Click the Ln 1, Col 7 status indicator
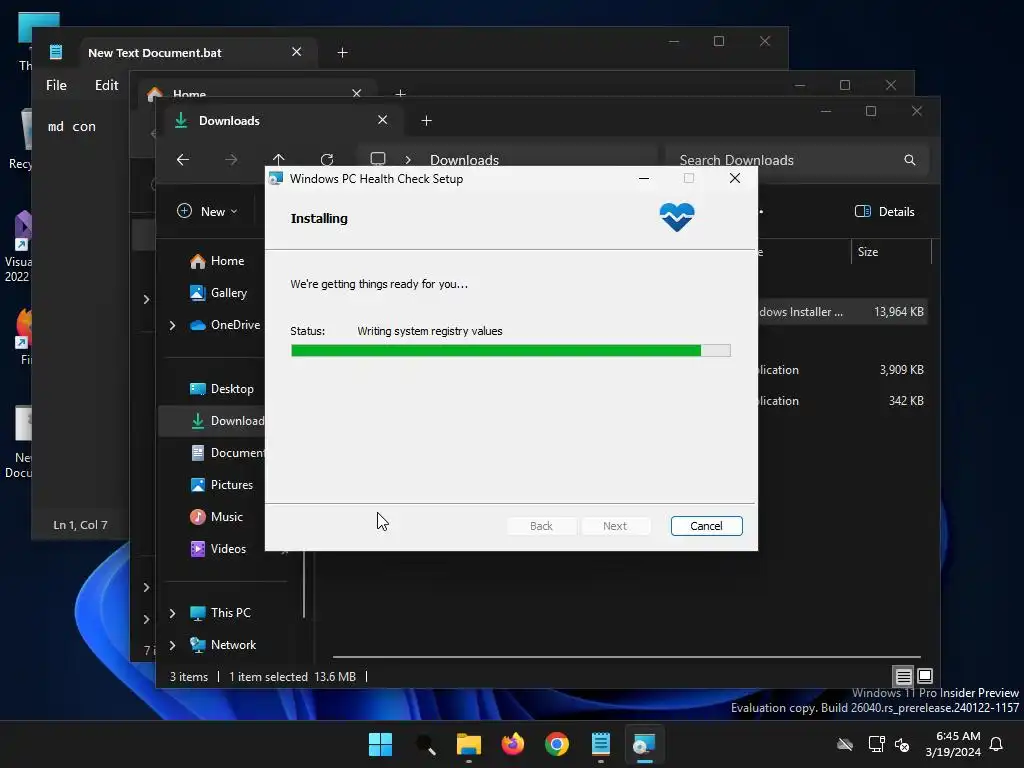Screen dimensions: 1024x768 coord(80,524)
